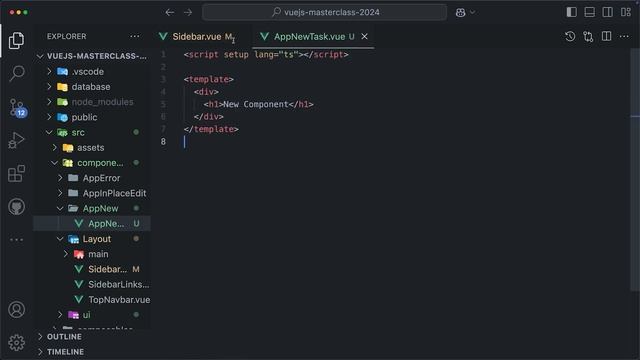
Task: Collapse the components folder
Action: pos(92,163)
